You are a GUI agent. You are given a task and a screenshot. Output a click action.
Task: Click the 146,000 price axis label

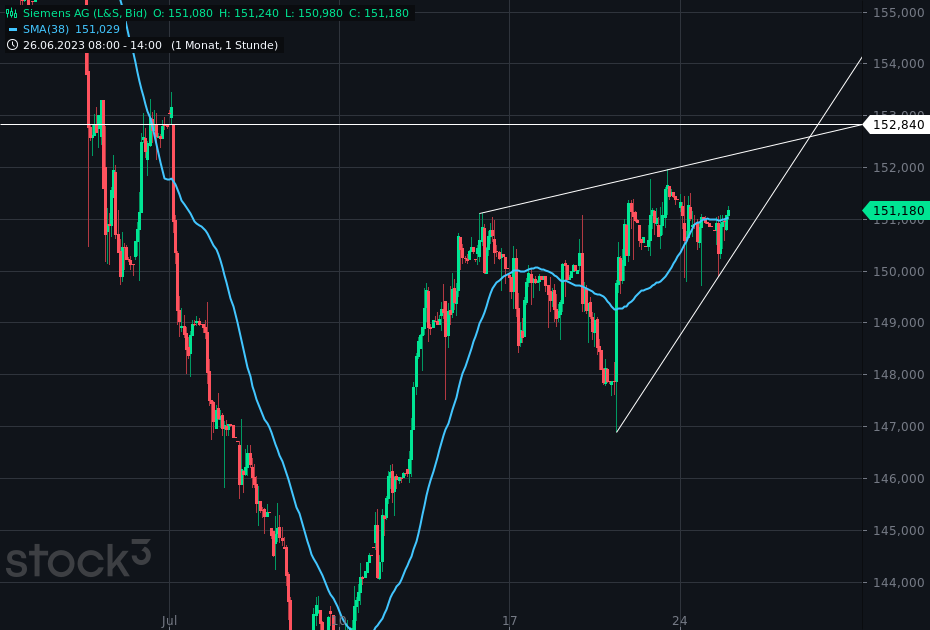tap(899, 478)
